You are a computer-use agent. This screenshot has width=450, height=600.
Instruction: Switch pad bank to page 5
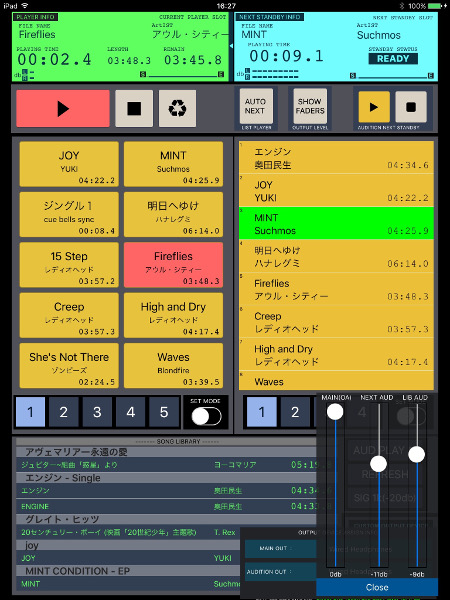[164, 412]
